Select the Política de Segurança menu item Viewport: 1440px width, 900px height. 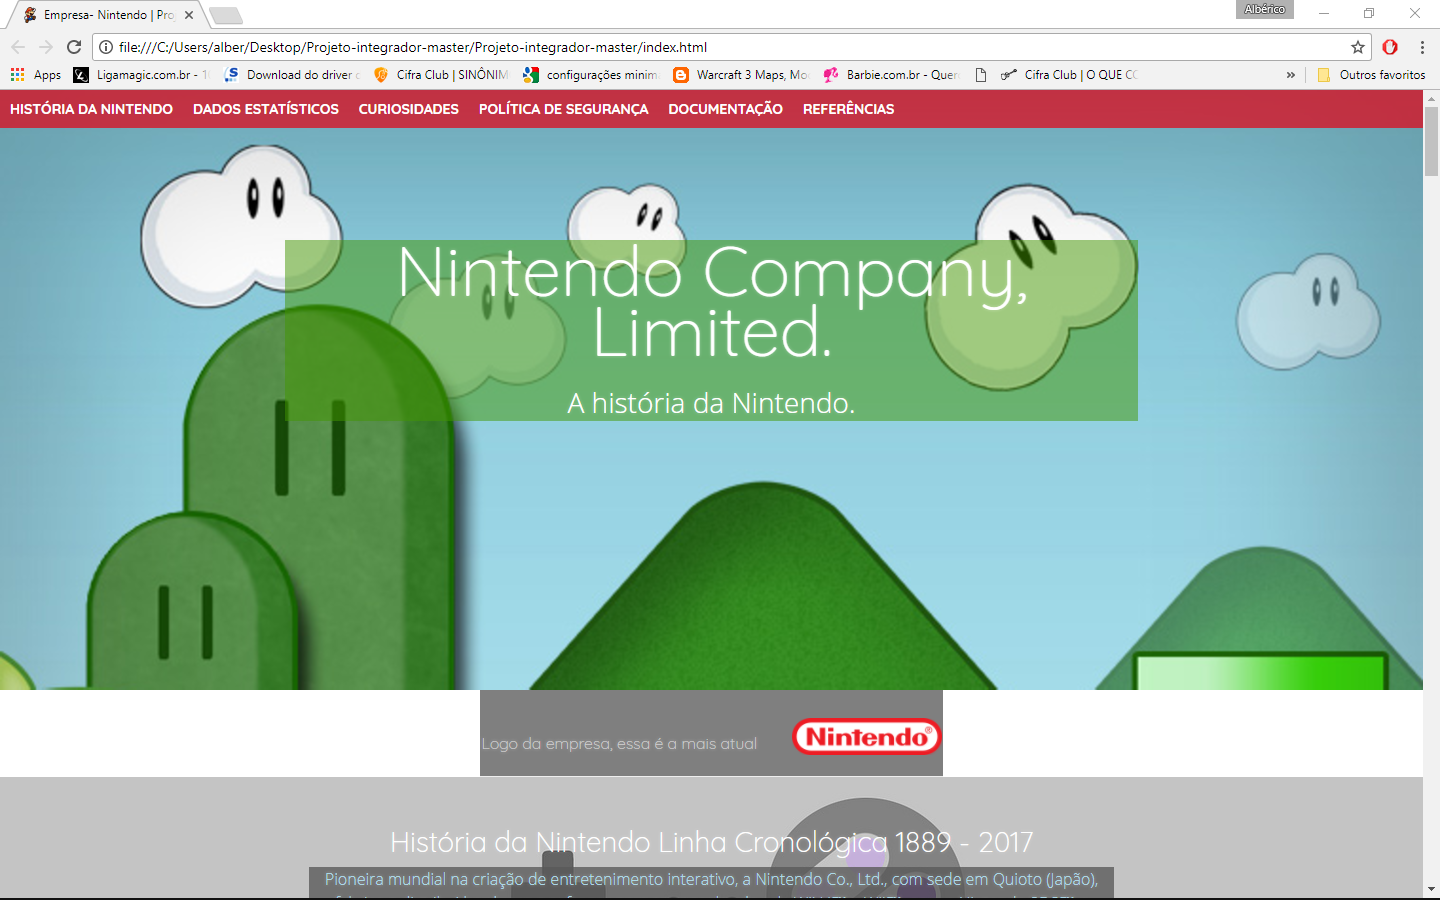(x=564, y=109)
